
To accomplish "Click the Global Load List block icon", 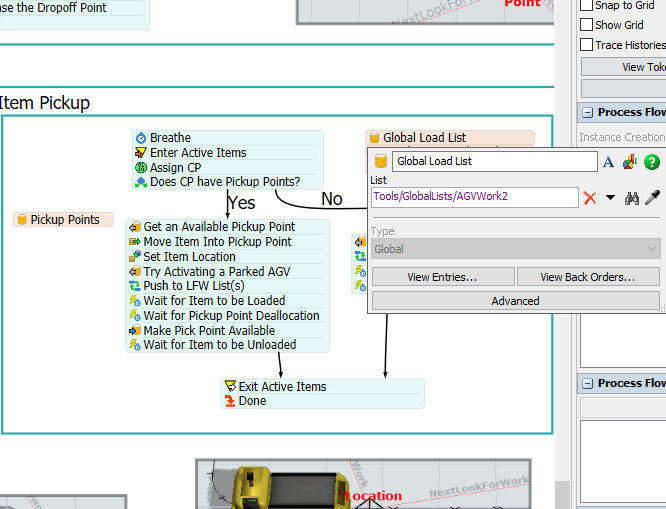I will click(374, 138).
